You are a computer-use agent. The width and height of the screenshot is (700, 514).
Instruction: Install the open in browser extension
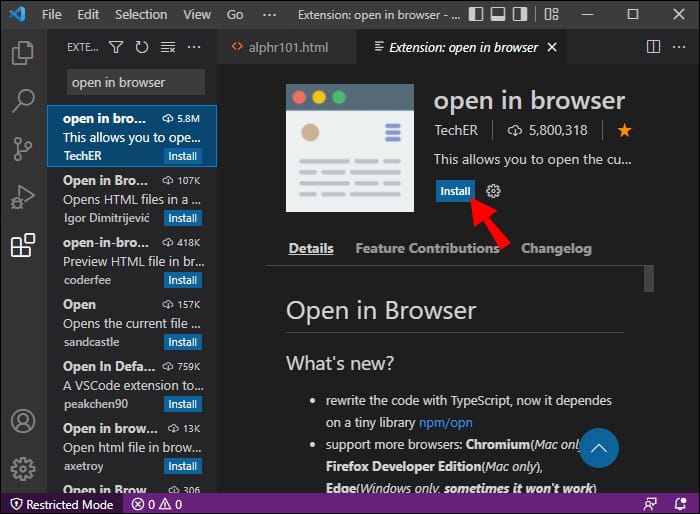coord(455,191)
